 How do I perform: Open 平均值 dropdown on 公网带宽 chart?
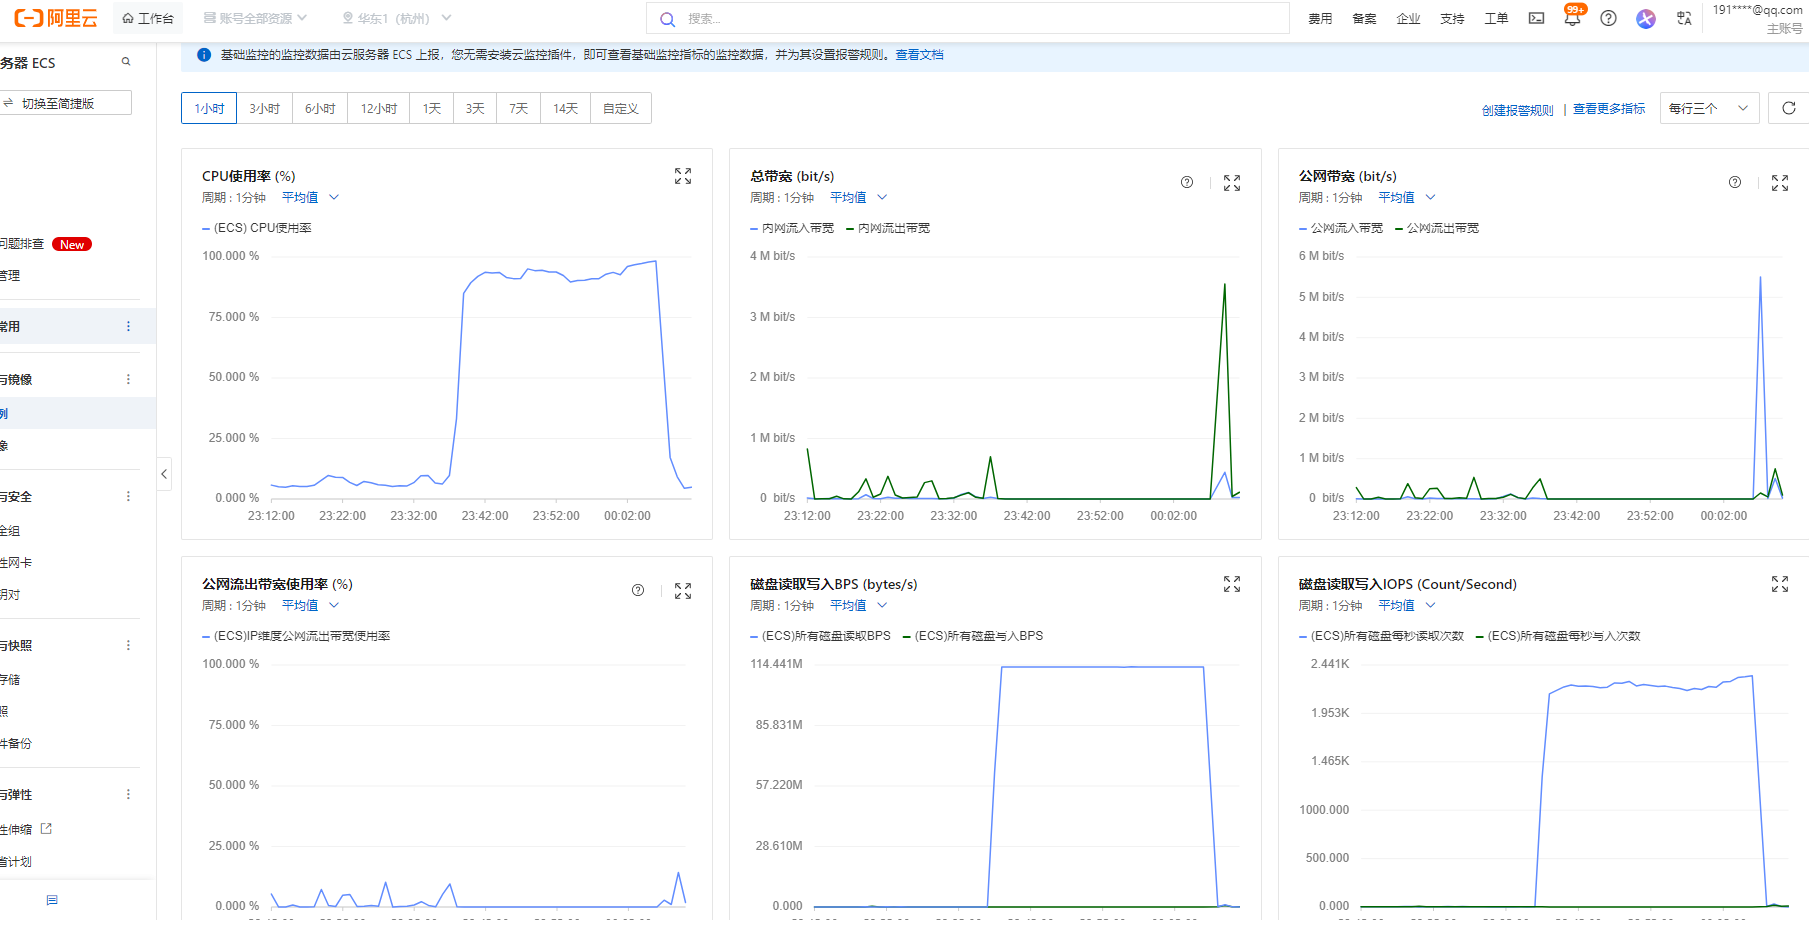pos(1407,197)
